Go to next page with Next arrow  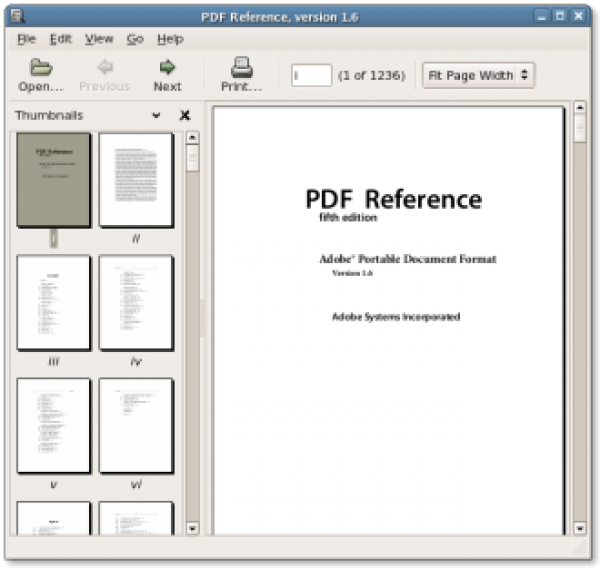[x=167, y=68]
